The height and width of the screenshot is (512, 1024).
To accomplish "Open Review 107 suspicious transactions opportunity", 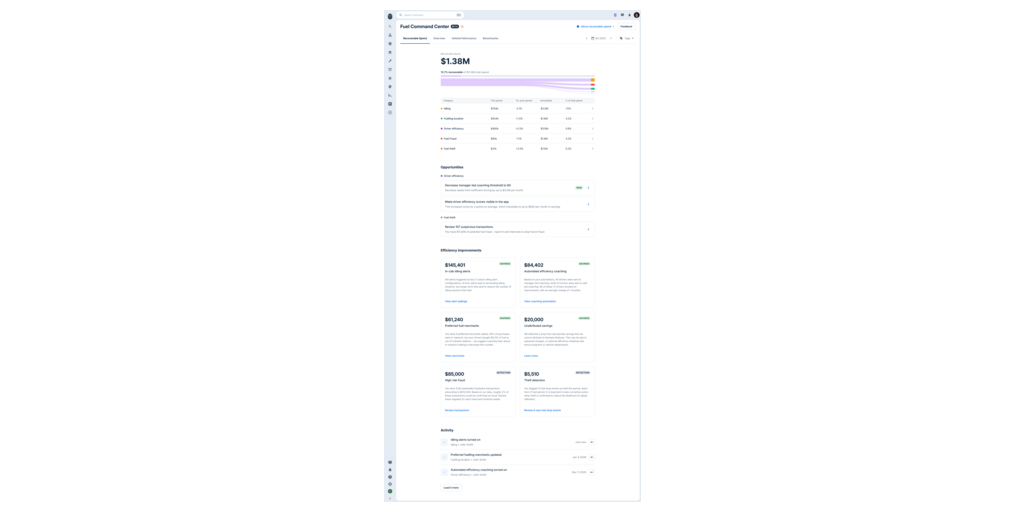I will [x=518, y=229].
